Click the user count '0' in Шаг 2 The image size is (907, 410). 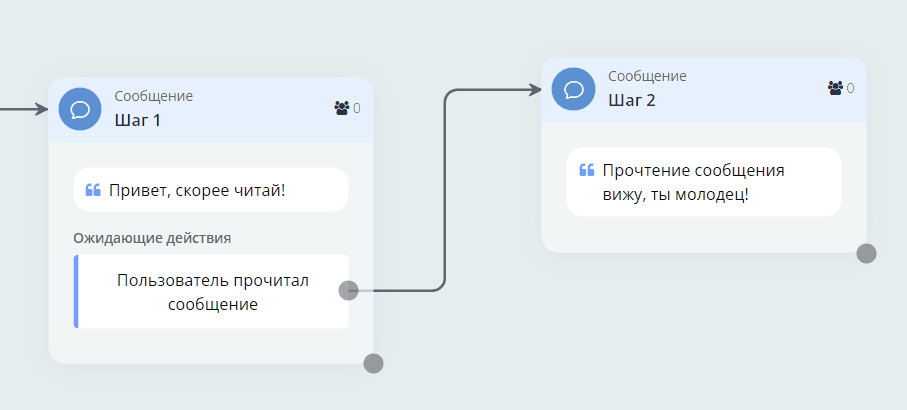(x=851, y=88)
